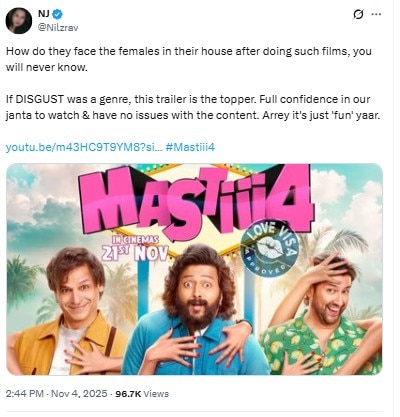This screenshot has height=417, width=400.
Task: View the 96.7K Views count
Action: point(142,394)
